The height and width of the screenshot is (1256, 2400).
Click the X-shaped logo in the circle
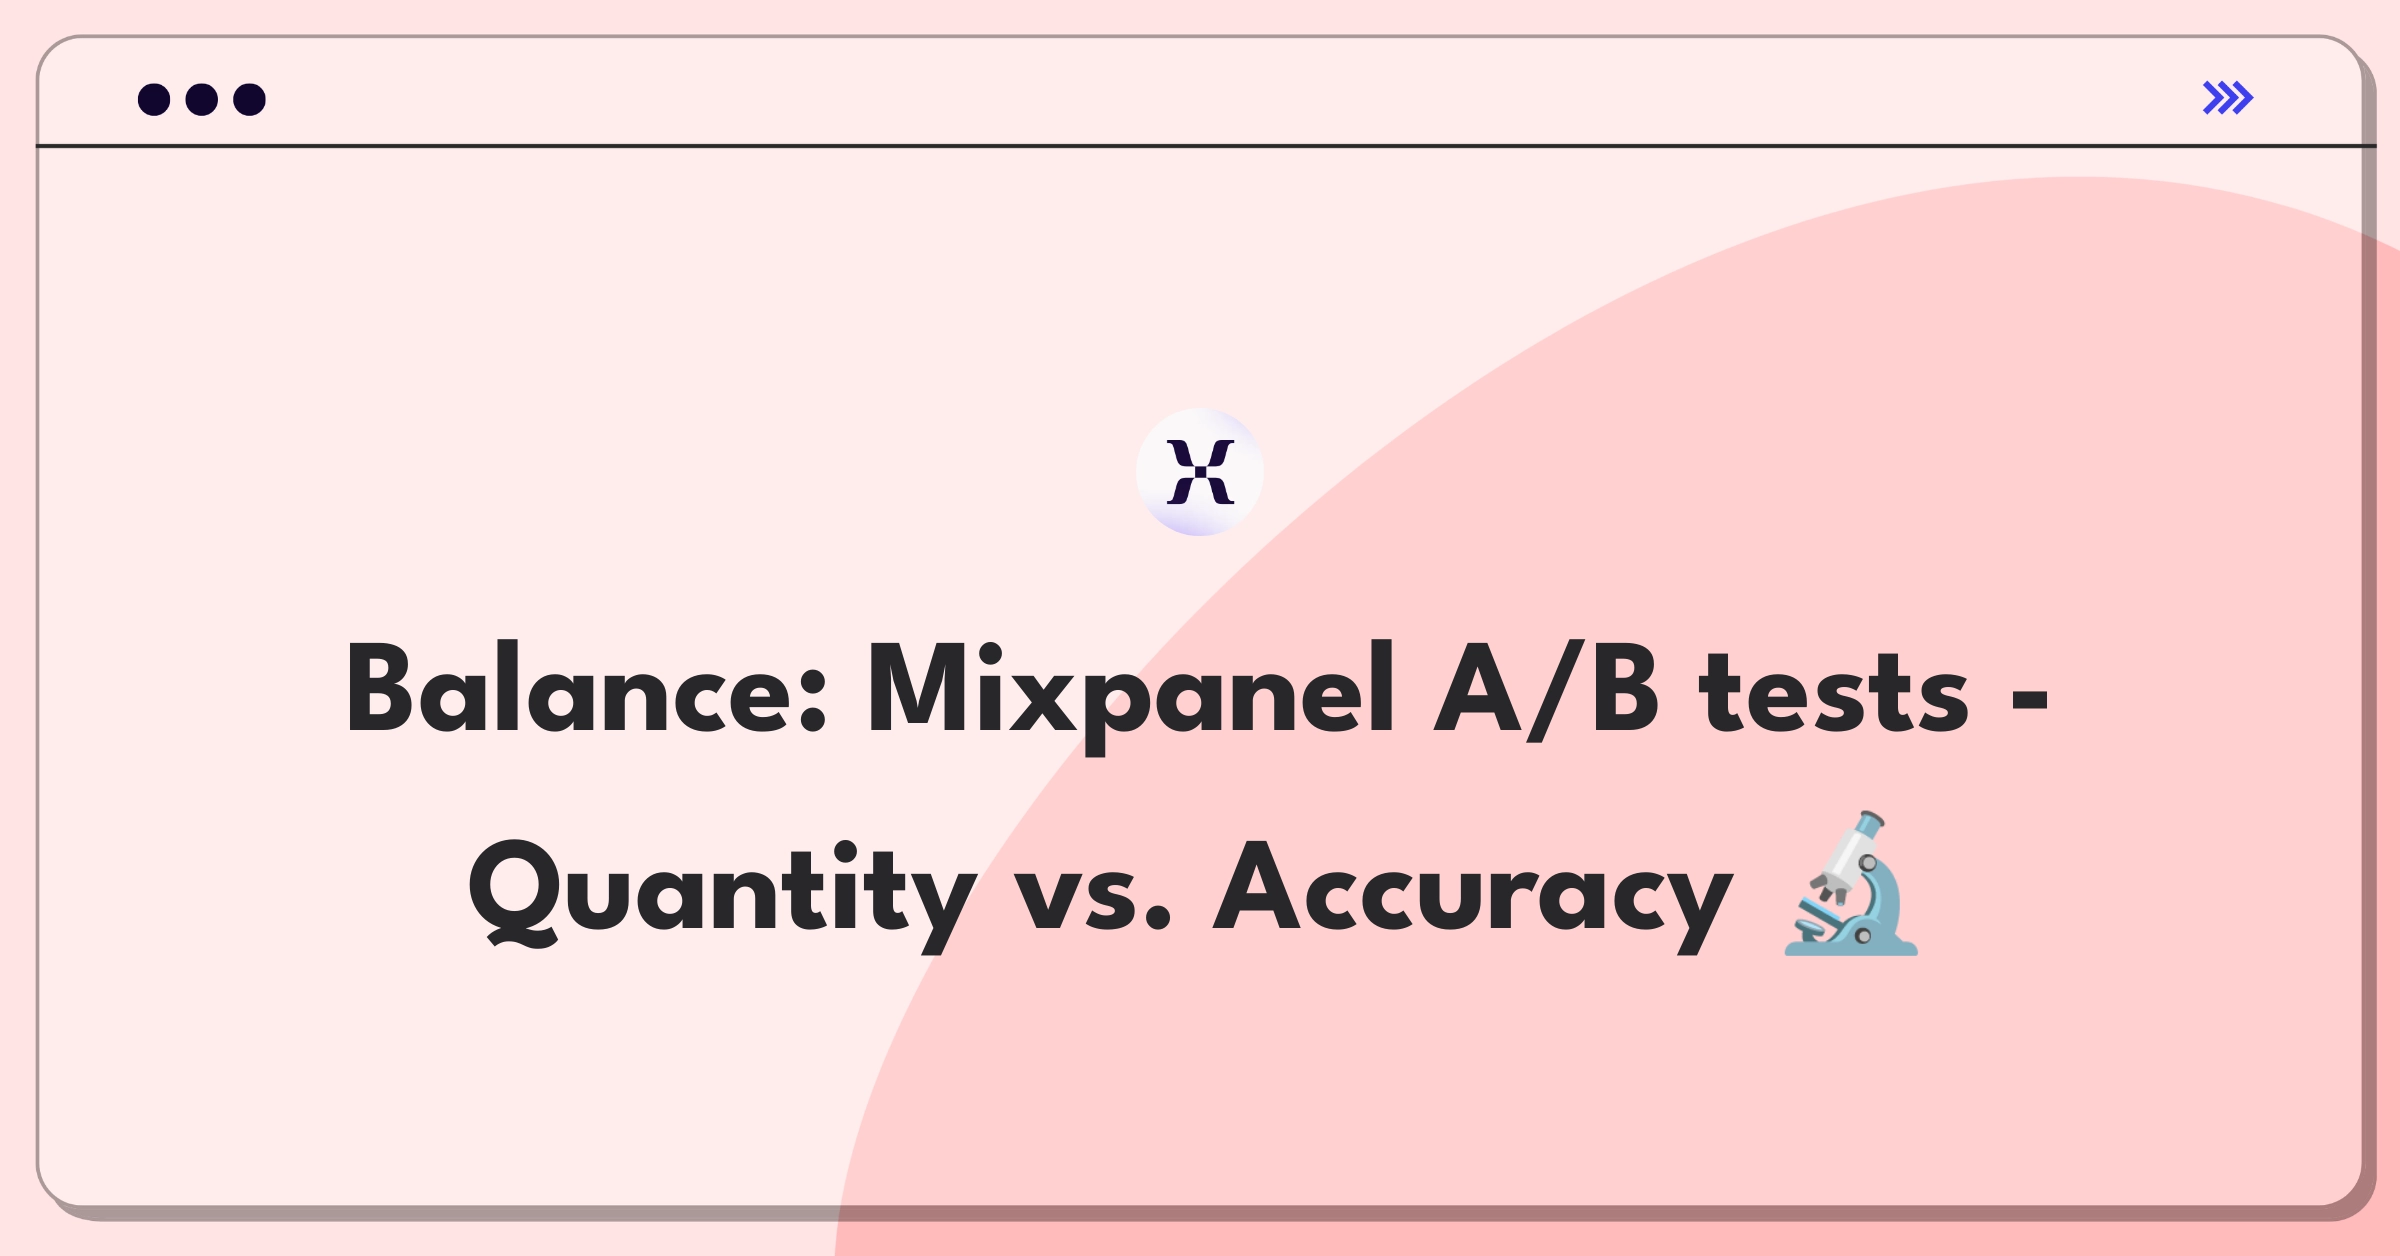tap(1200, 472)
